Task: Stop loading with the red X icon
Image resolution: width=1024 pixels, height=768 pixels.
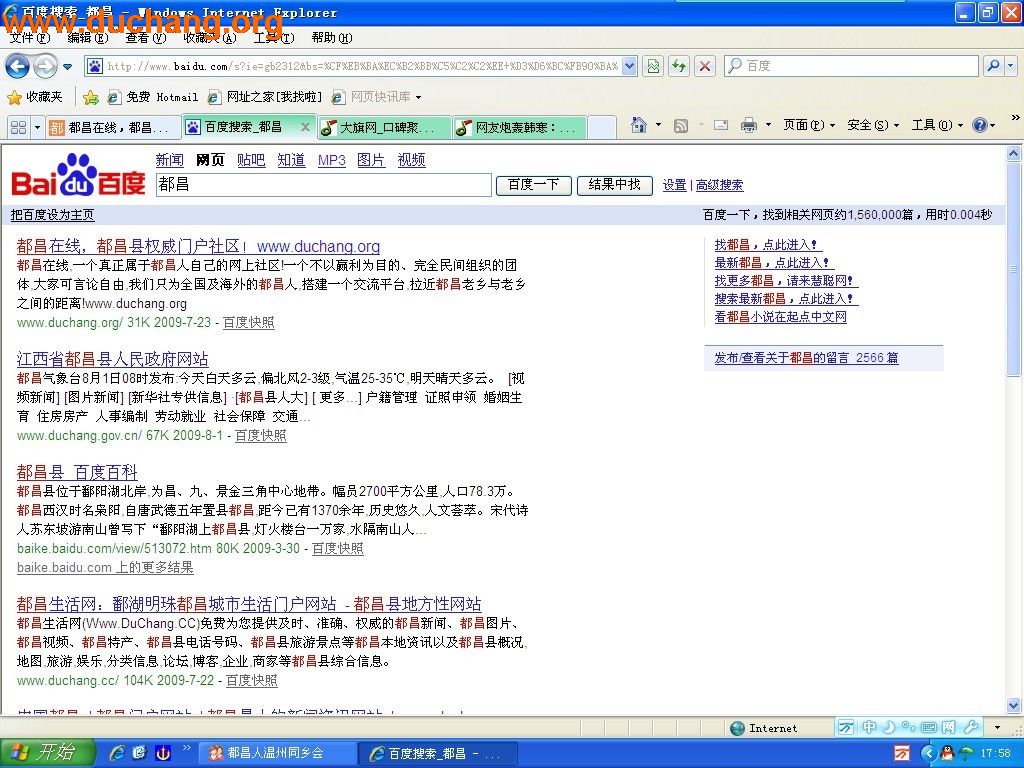Action: click(705, 66)
